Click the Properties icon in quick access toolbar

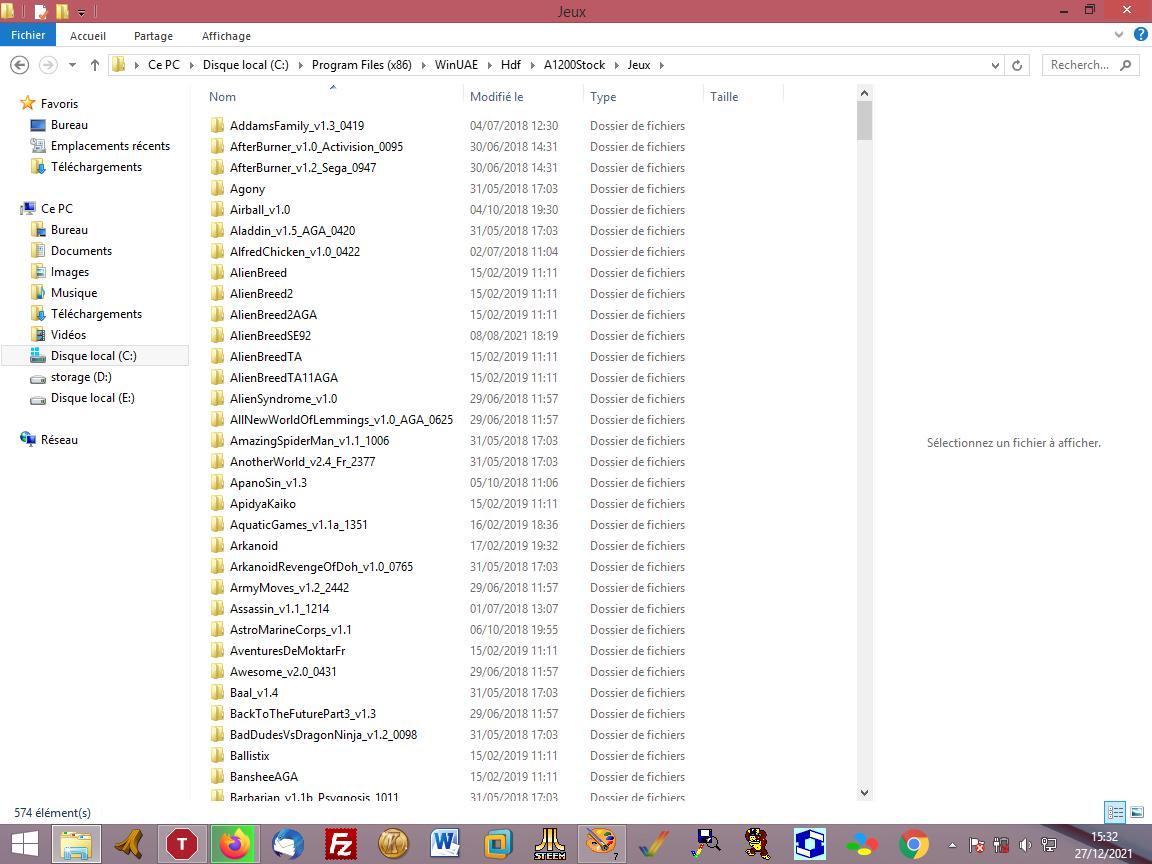click(41, 11)
